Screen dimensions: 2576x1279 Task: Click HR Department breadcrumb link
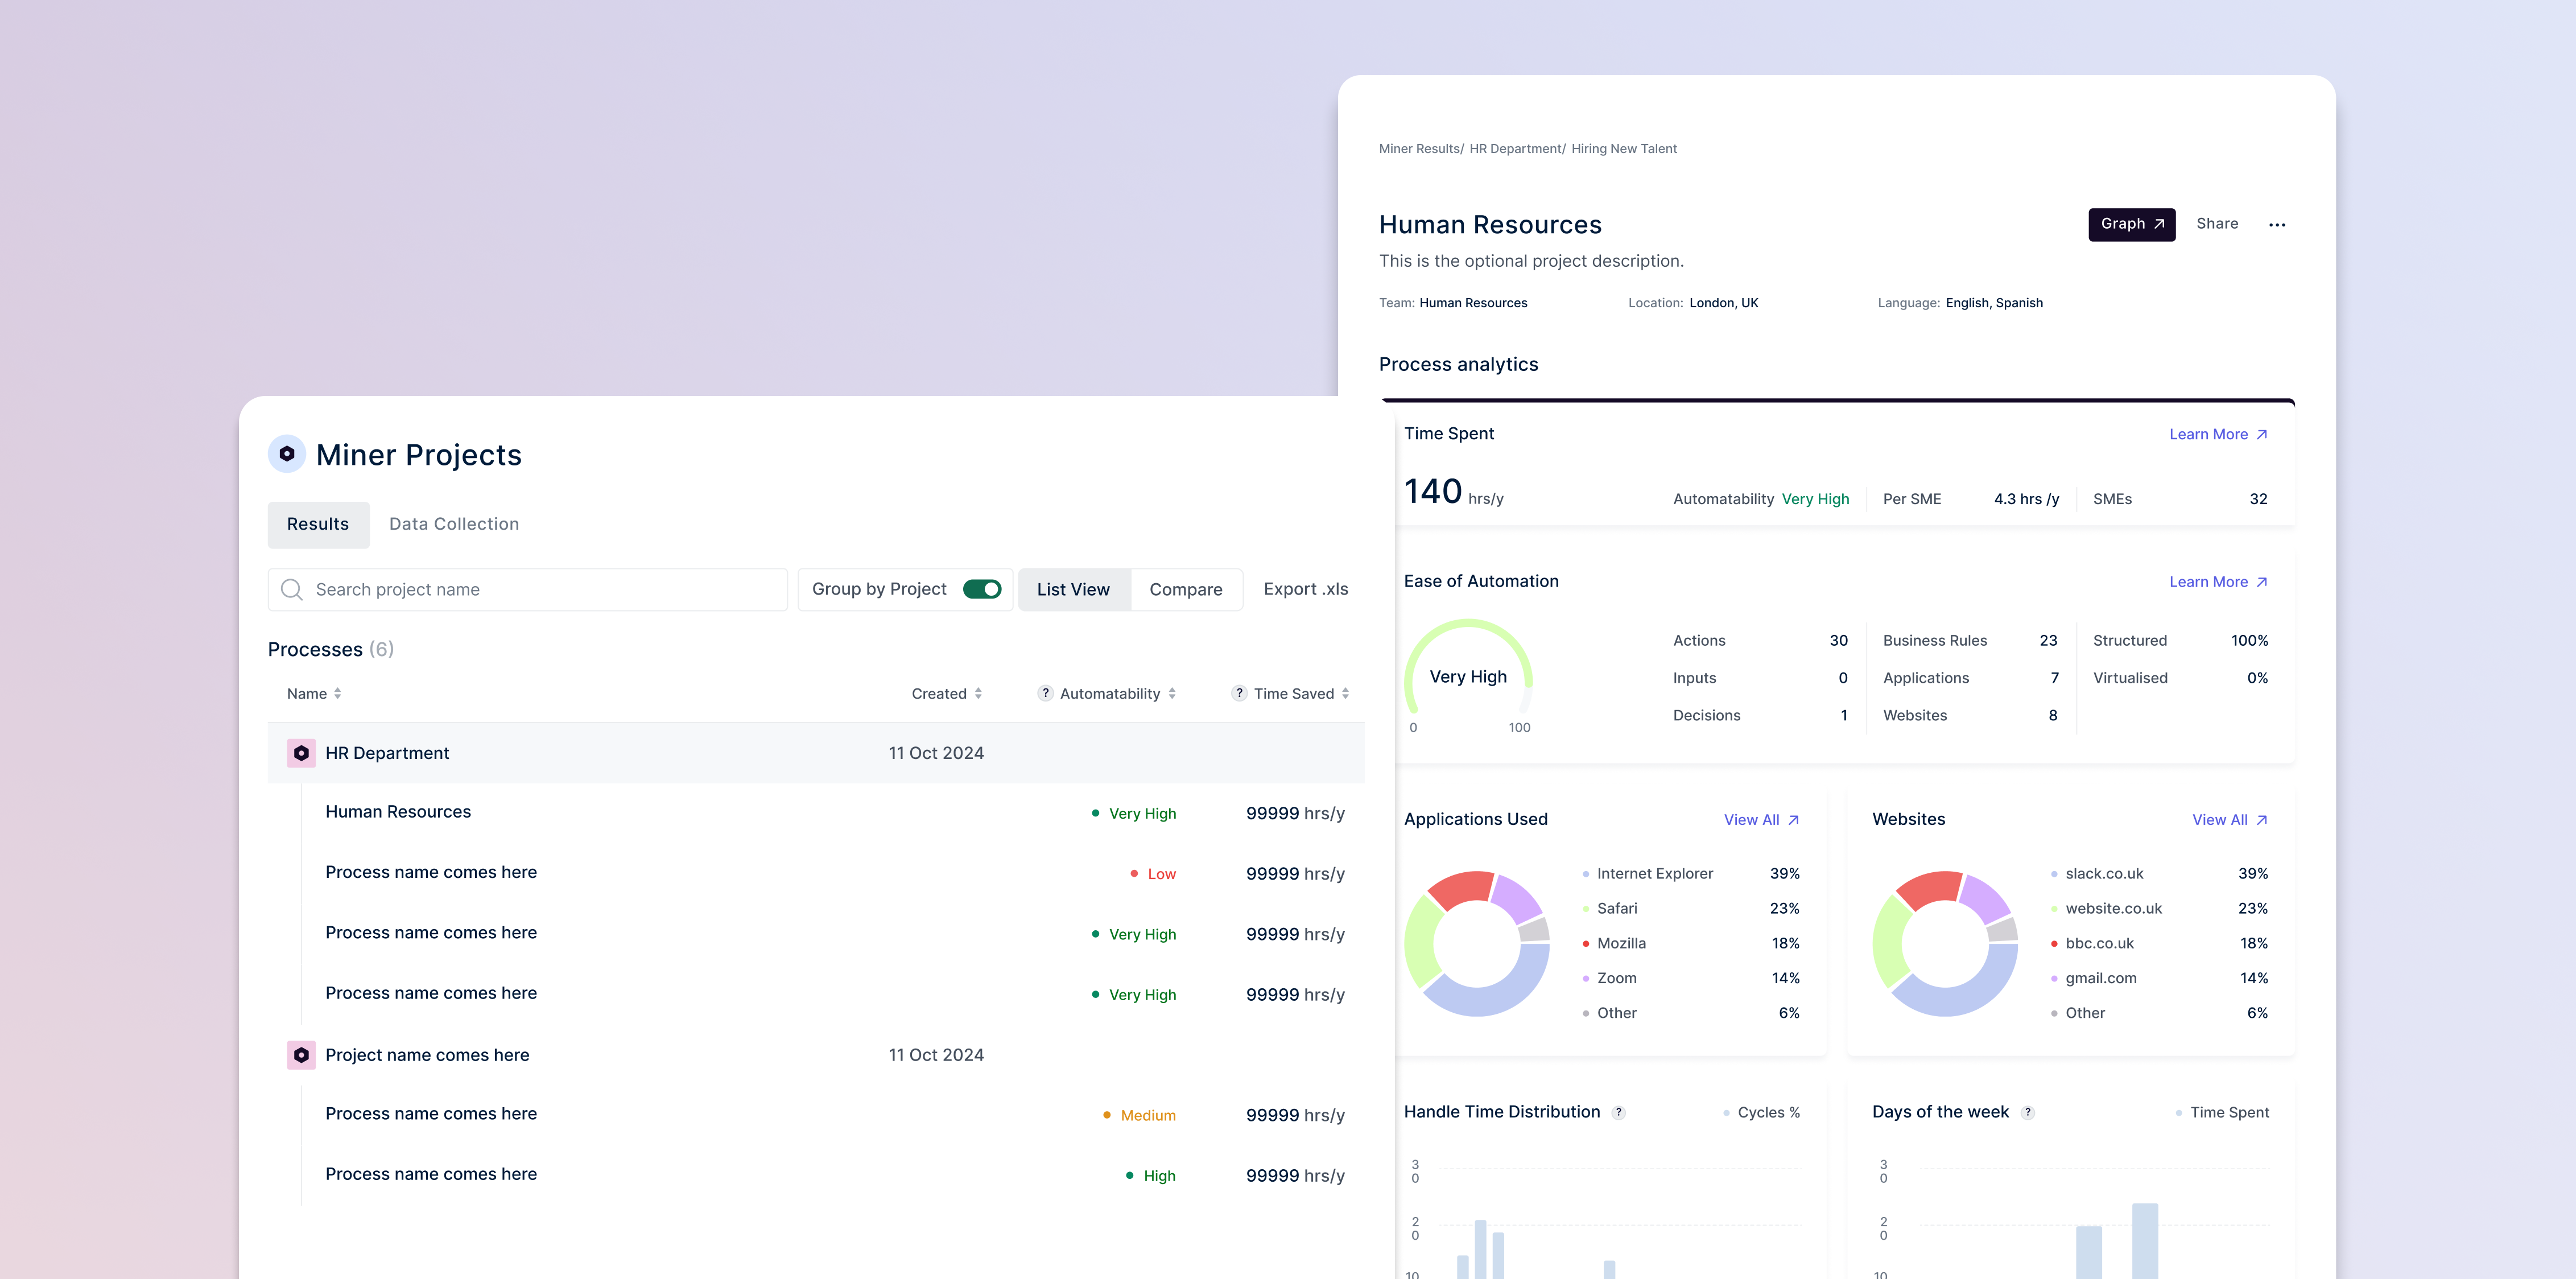coord(1516,149)
